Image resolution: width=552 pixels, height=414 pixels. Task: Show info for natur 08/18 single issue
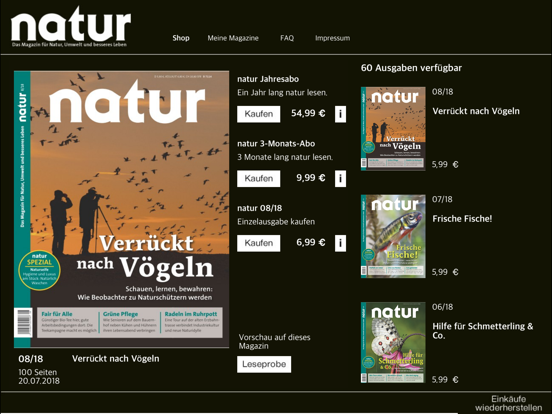tap(340, 243)
